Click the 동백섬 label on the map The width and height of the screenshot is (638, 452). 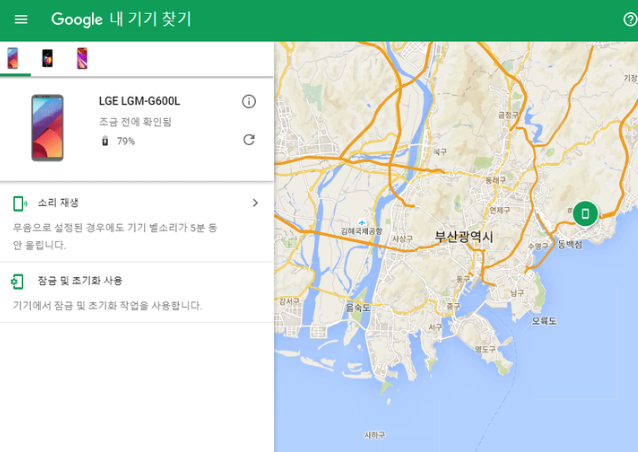(x=570, y=244)
